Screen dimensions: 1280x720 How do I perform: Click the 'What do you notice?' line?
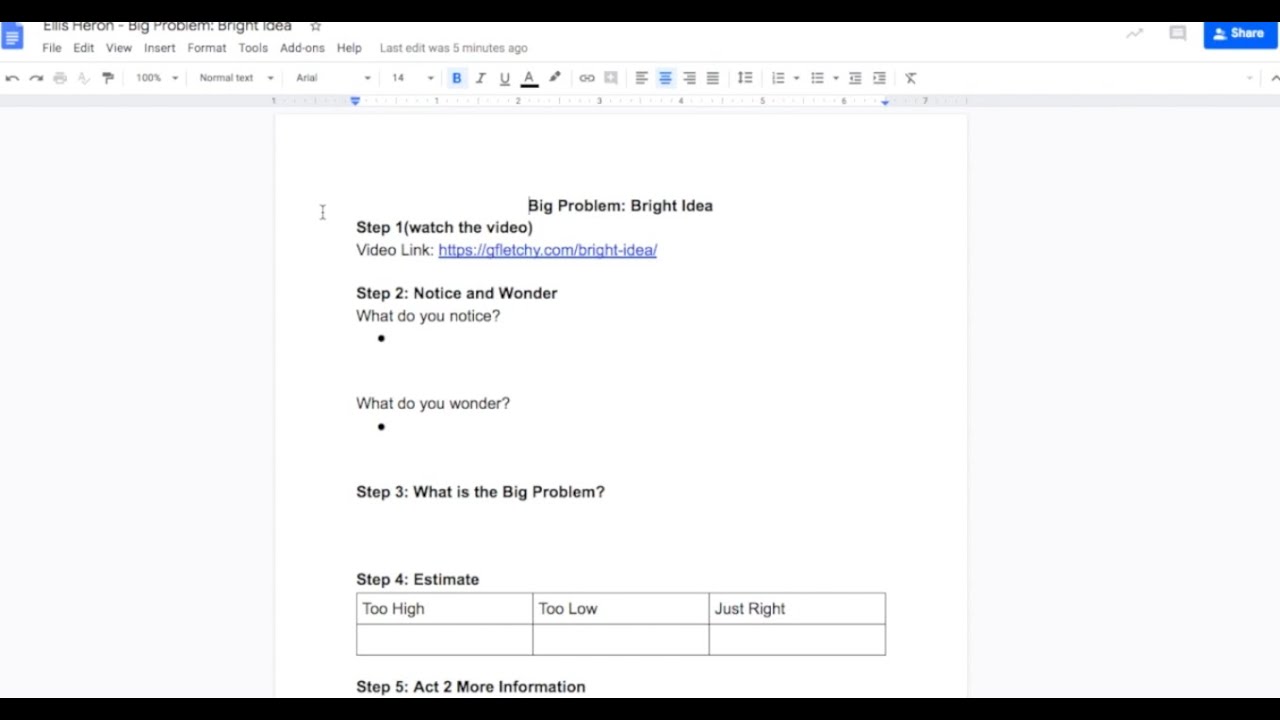pos(428,316)
